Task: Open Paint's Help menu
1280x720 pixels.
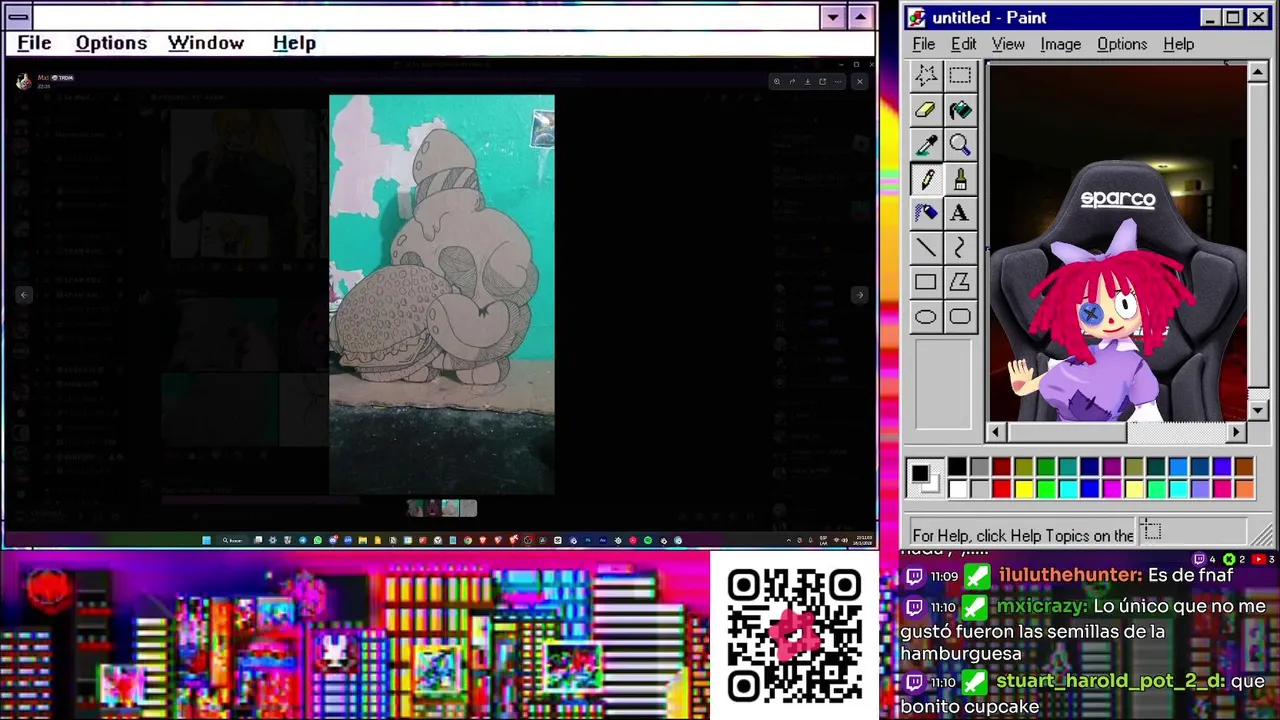Action: [x=1178, y=44]
